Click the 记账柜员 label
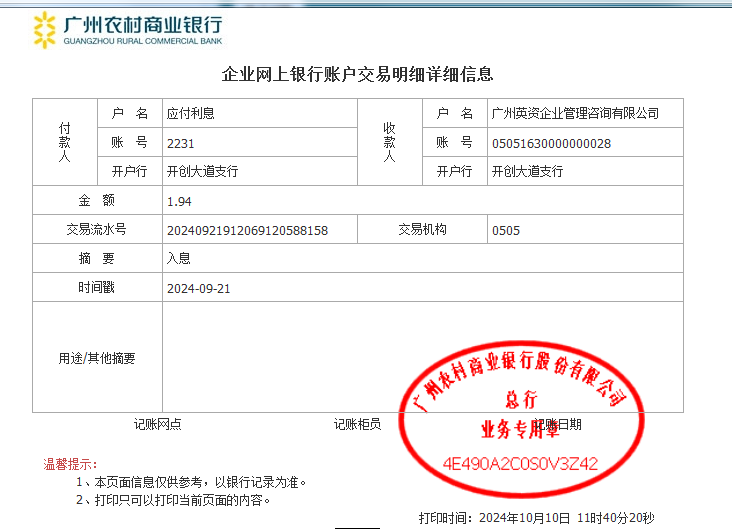732x529 pixels. (x=357, y=424)
